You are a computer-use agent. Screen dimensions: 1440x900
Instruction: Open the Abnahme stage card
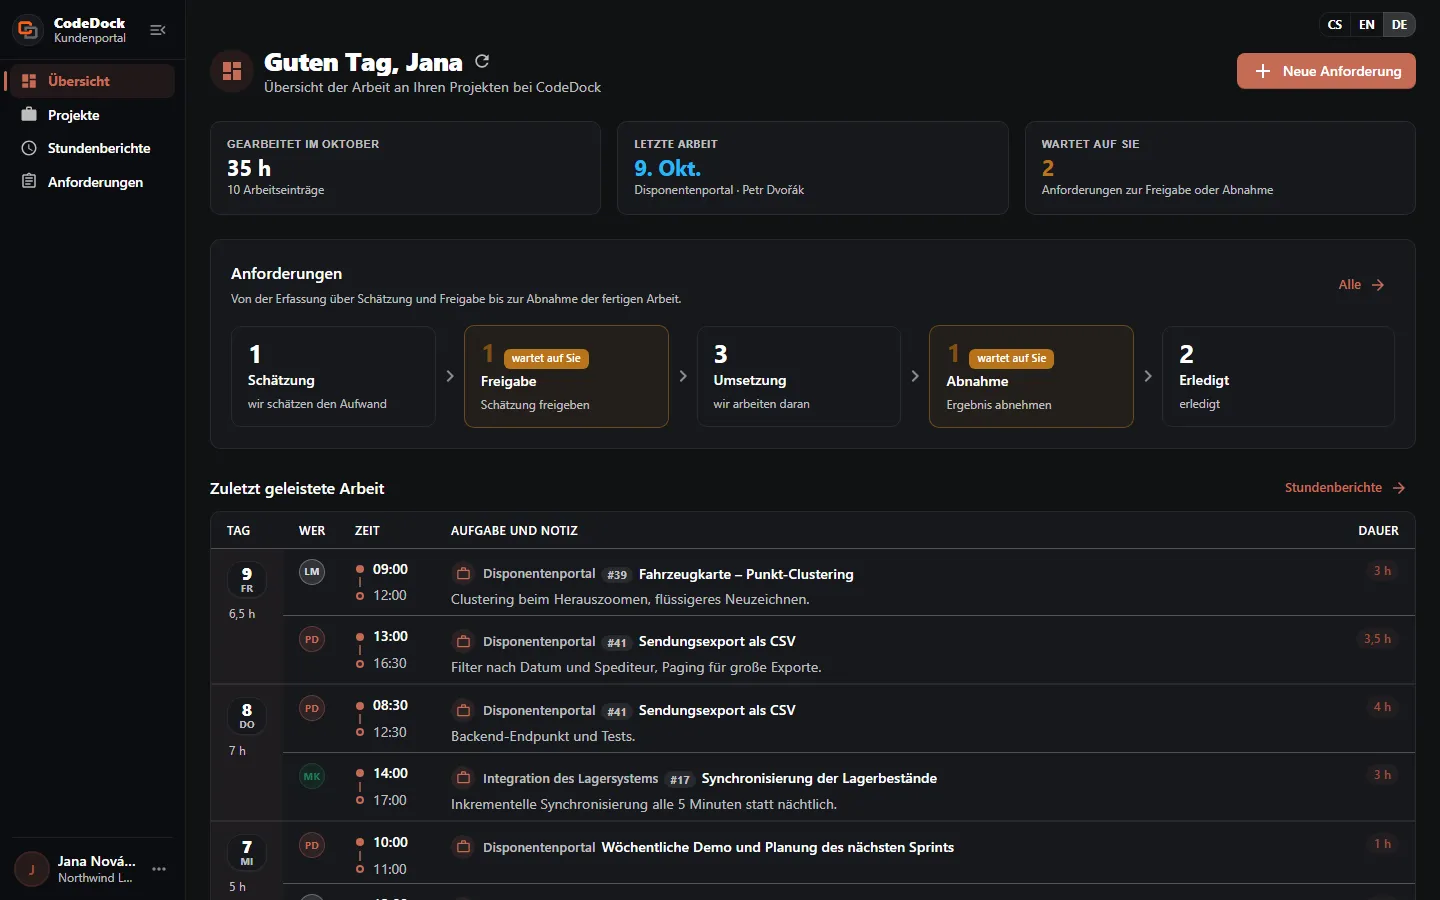[1031, 377]
